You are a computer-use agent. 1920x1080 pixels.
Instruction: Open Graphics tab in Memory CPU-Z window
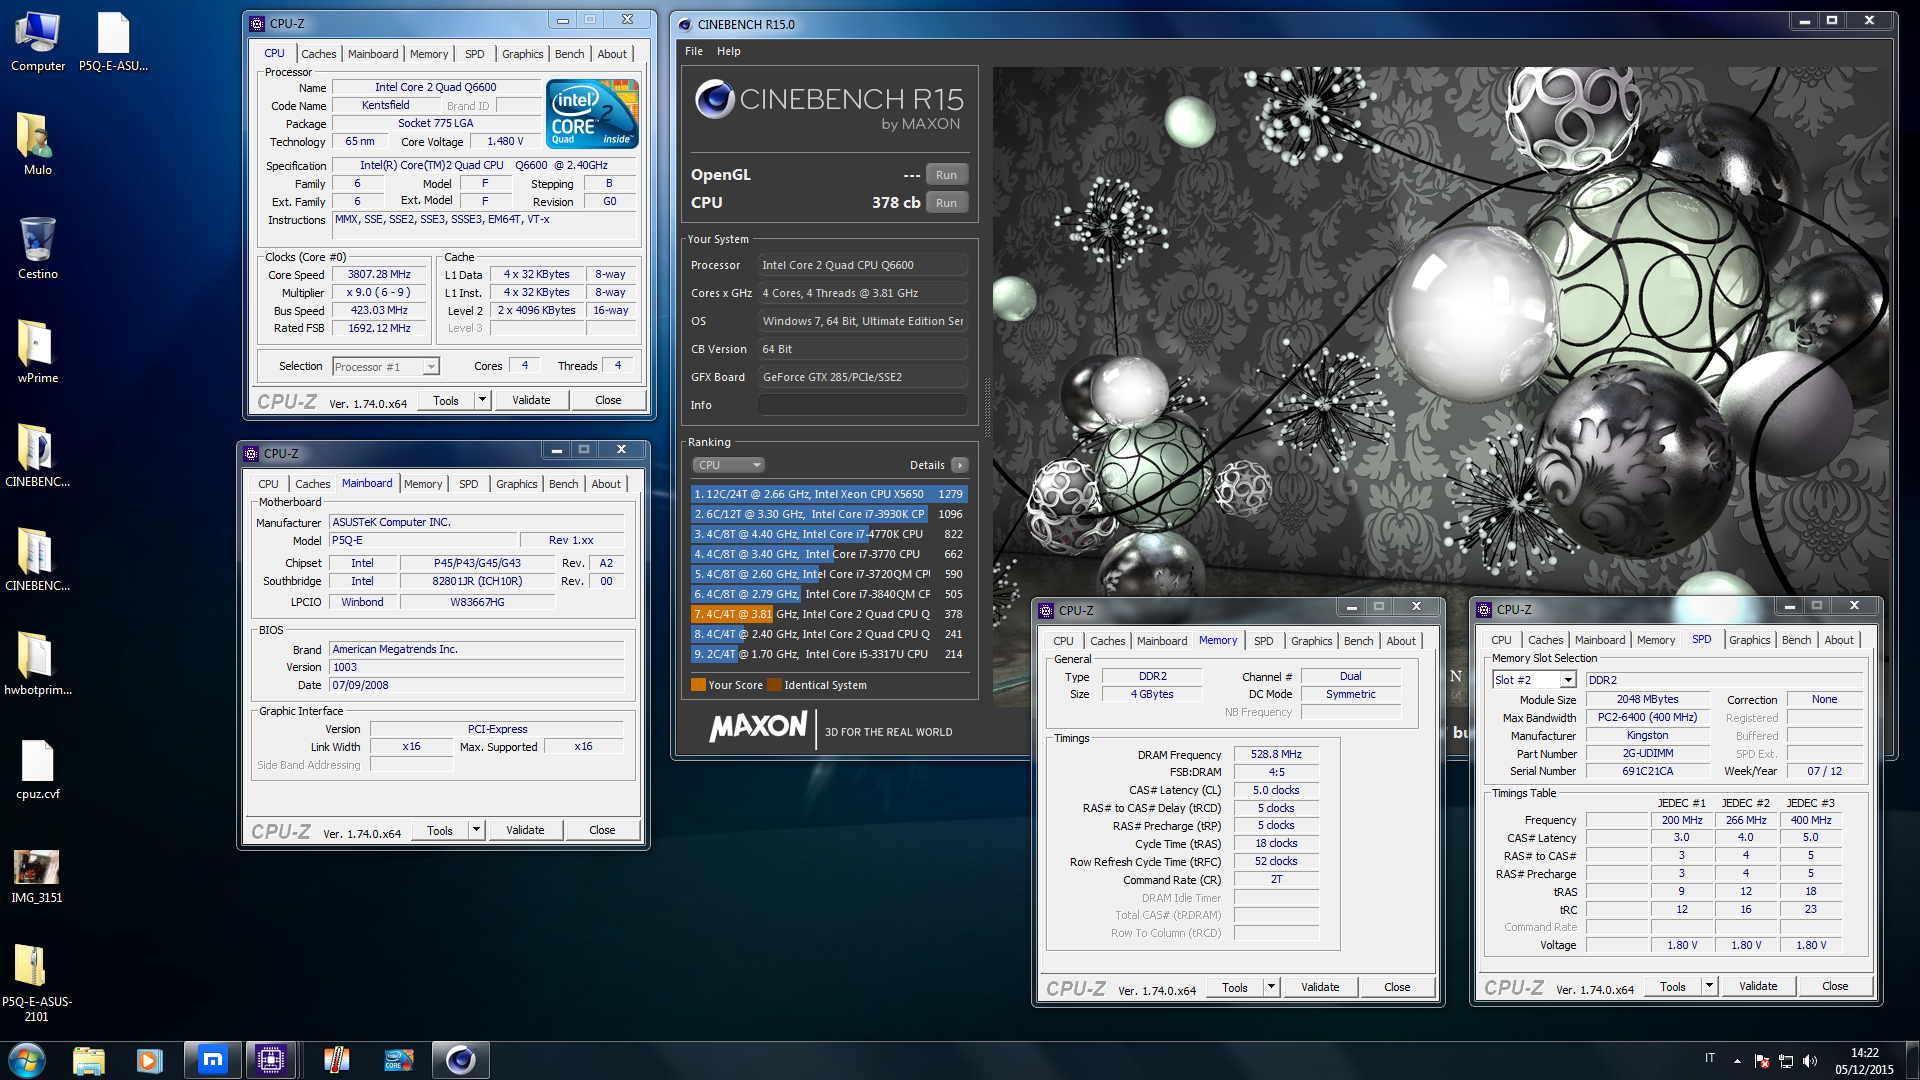[x=1311, y=641]
